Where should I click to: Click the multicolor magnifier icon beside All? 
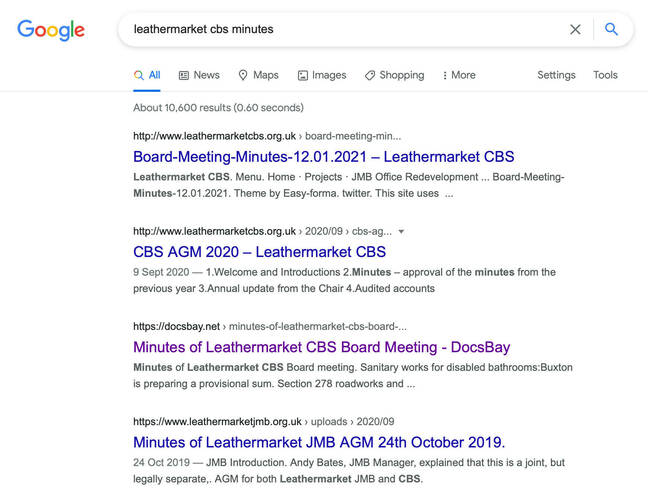[139, 75]
